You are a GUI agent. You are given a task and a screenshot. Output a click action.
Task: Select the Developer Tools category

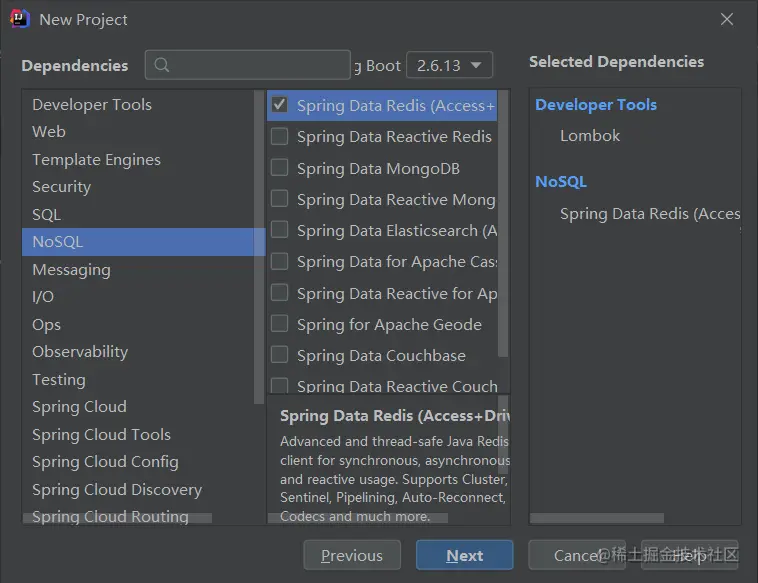(x=92, y=104)
